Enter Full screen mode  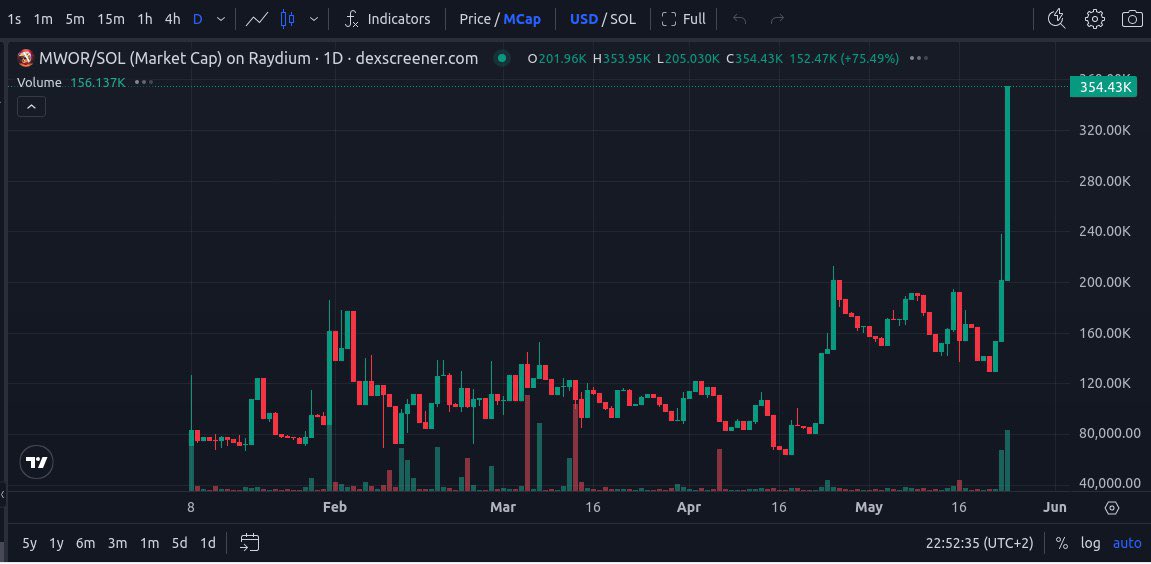click(683, 19)
